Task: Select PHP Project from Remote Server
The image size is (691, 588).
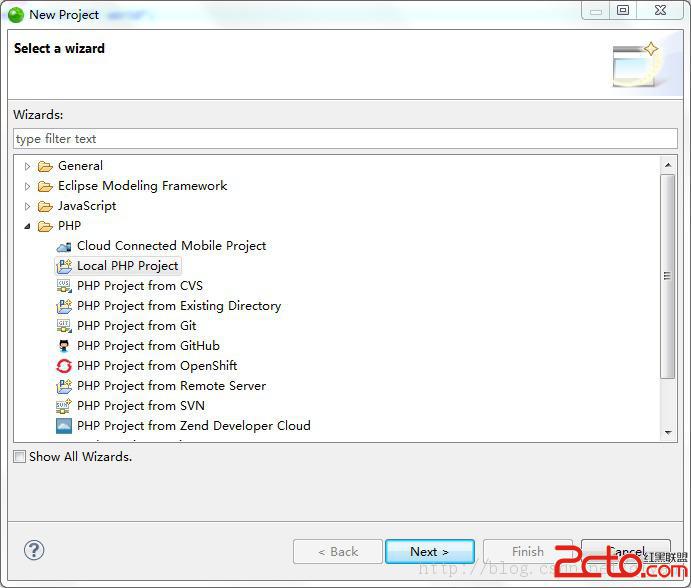Action: pyautogui.click(x=171, y=386)
